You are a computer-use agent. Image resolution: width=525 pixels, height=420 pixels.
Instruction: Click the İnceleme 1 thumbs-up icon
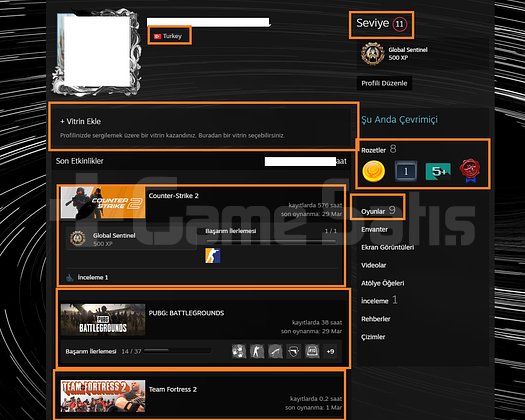pyautogui.click(x=69, y=277)
